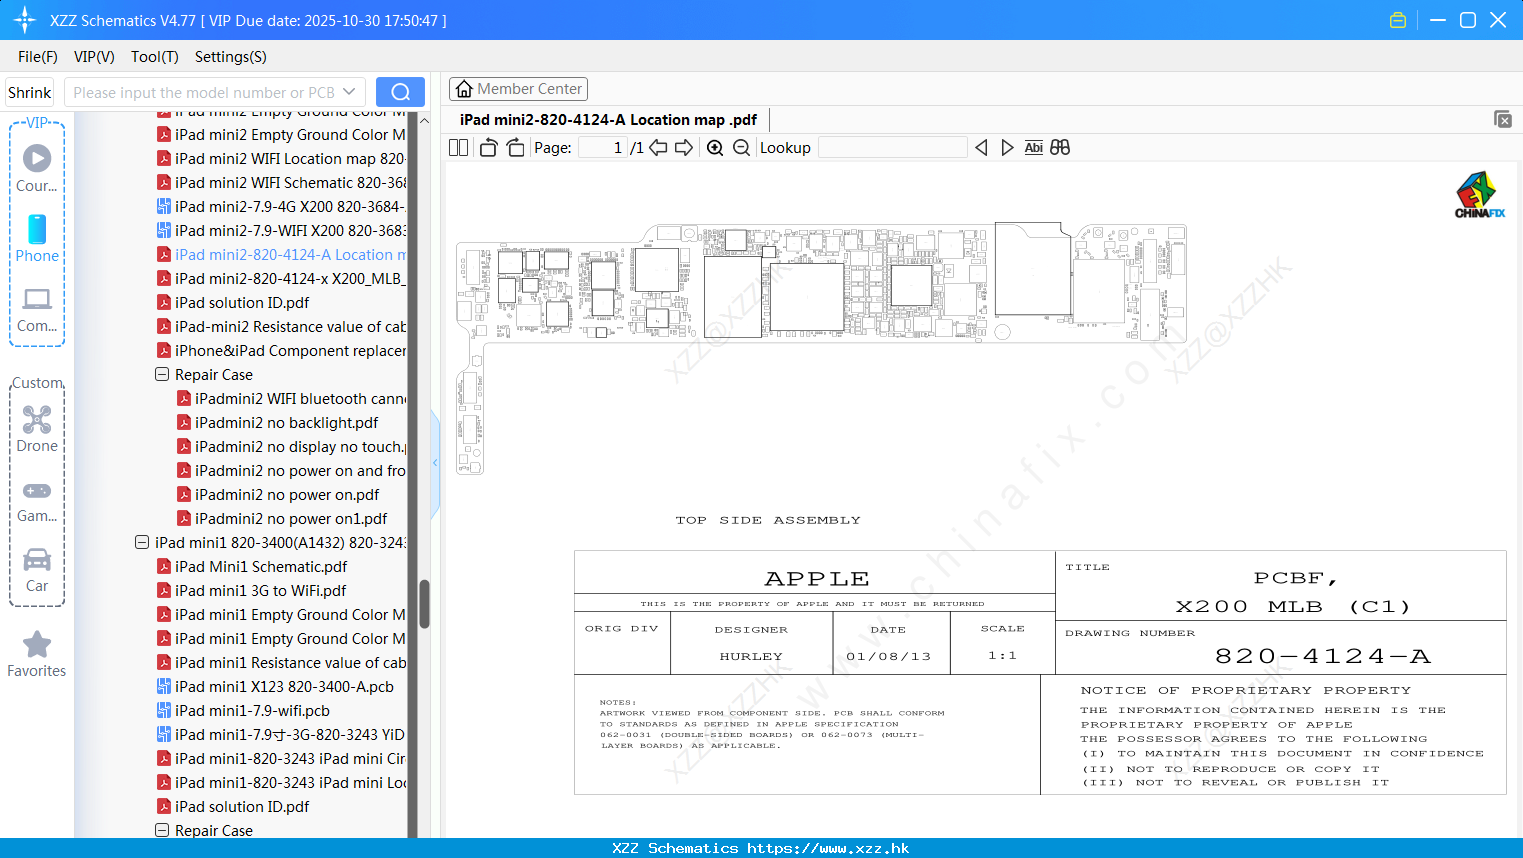Click the file tree vertical scrollbar
This screenshot has height=858, width=1523.
coord(424,604)
